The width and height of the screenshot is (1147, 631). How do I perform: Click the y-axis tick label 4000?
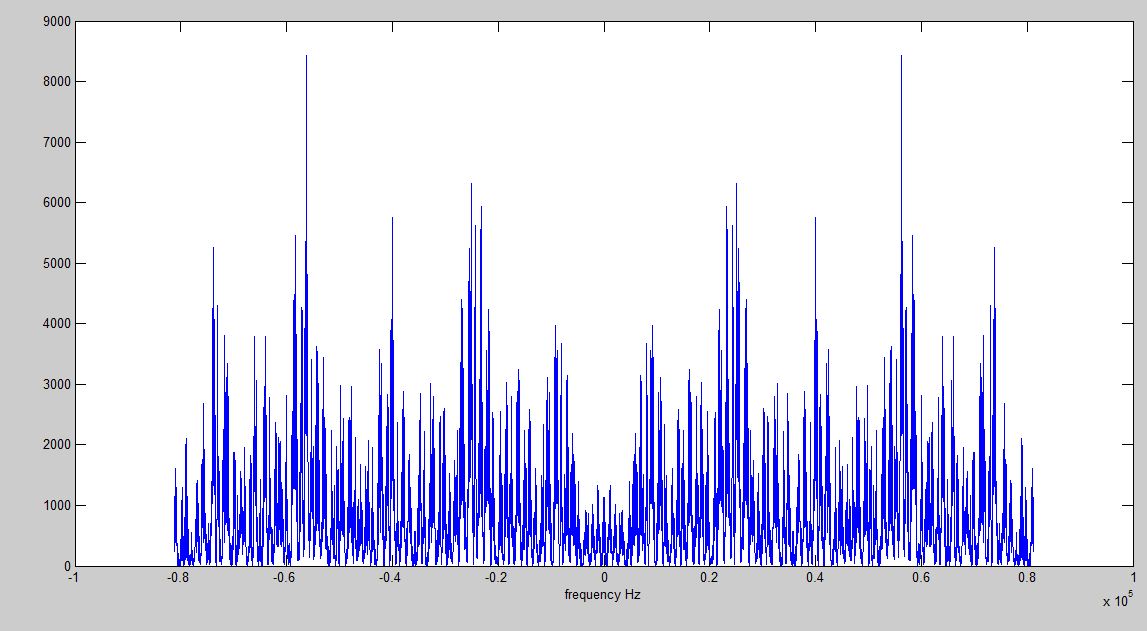(57, 324)
